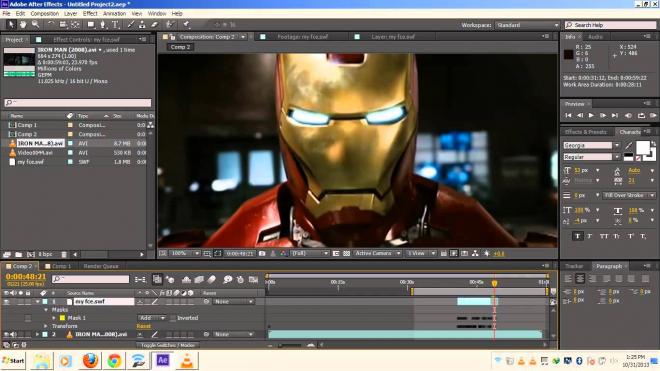Select the Clone Stamp tool

[142, 25]
